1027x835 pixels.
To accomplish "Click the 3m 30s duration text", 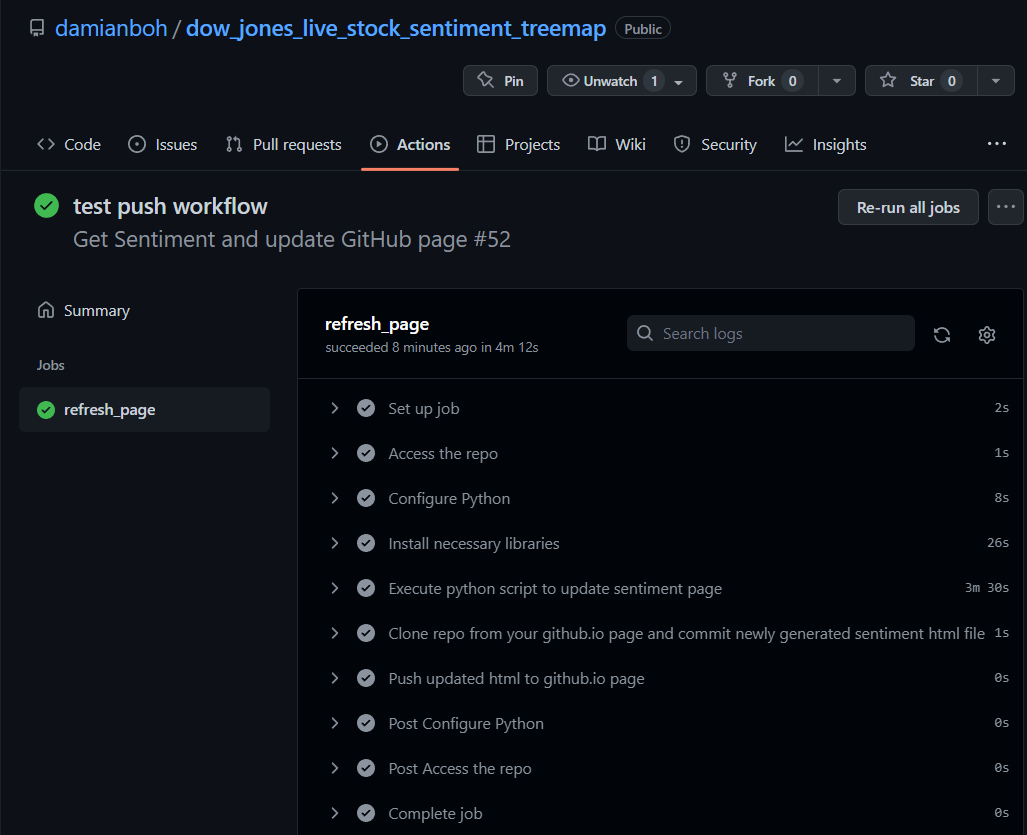I will (986, 587).
